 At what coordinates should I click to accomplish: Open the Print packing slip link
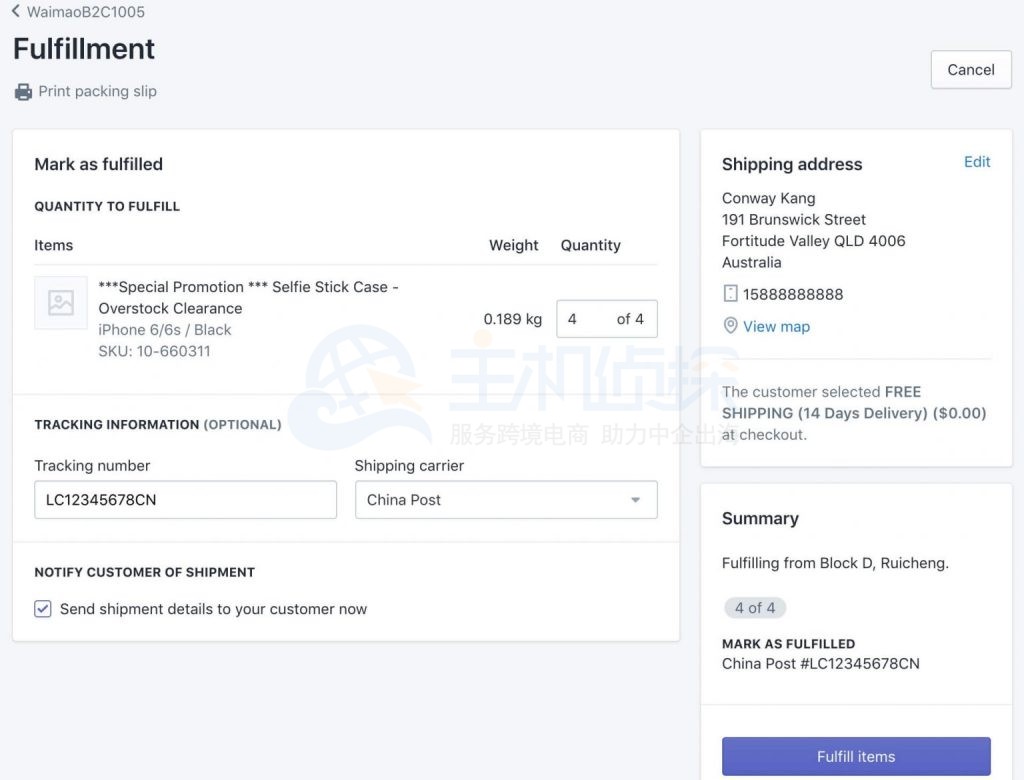click(x=97, y=92)
